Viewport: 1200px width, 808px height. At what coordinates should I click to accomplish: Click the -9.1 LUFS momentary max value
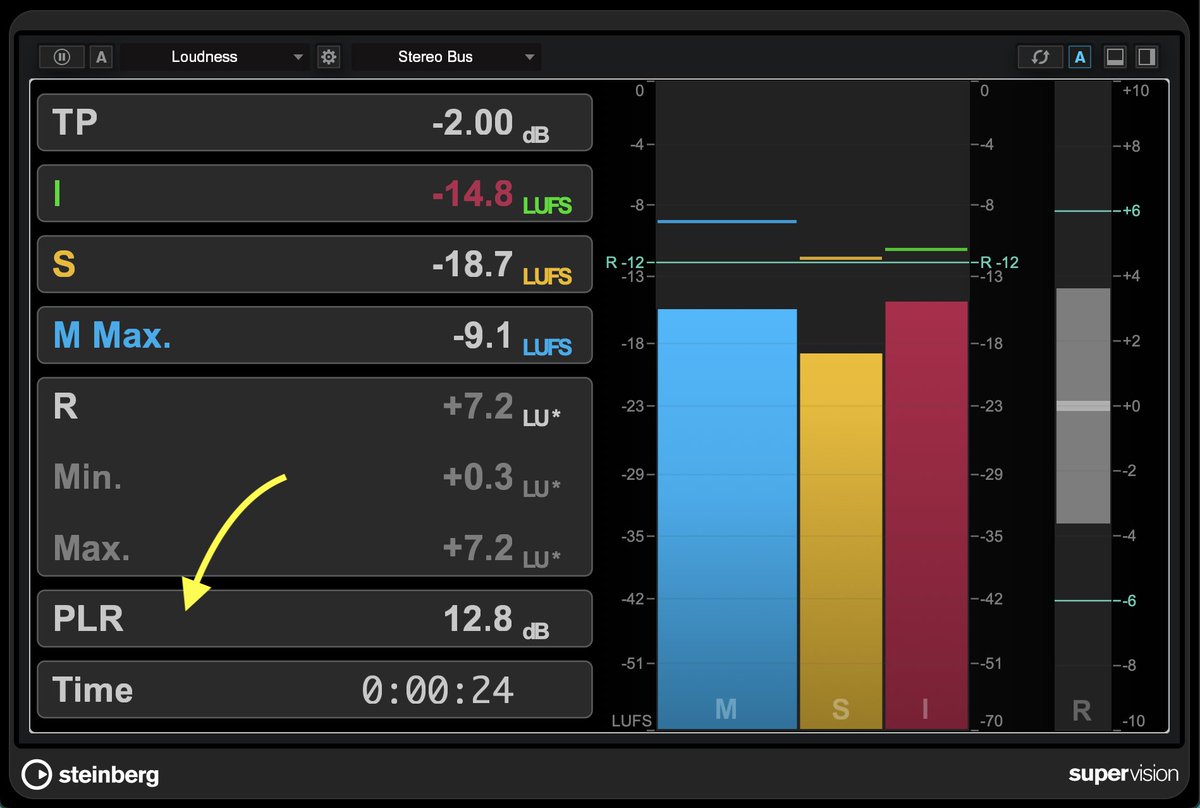coord(512,337)
